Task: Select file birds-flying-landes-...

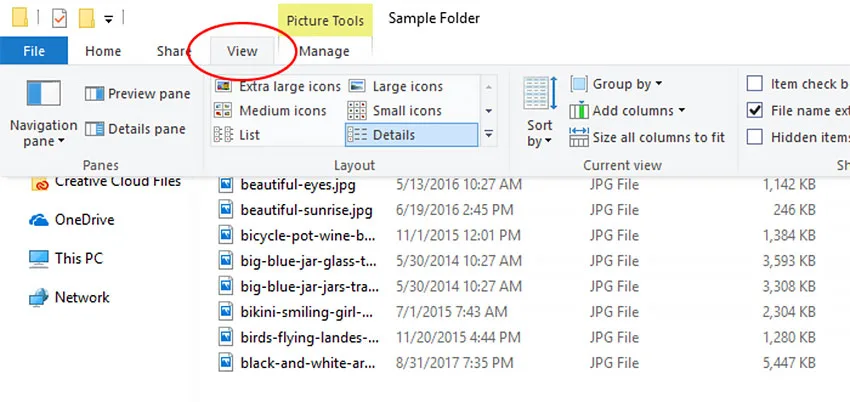Action: pyautogui.click(x=310, y=338)
